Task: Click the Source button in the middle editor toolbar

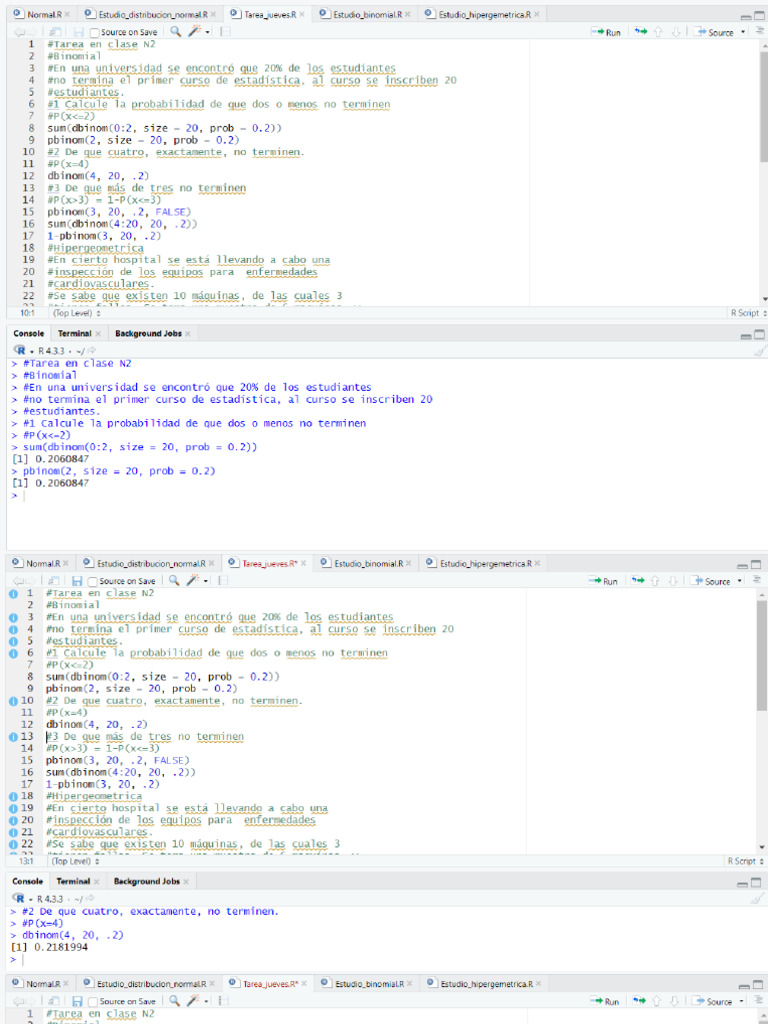Action: 716,581
